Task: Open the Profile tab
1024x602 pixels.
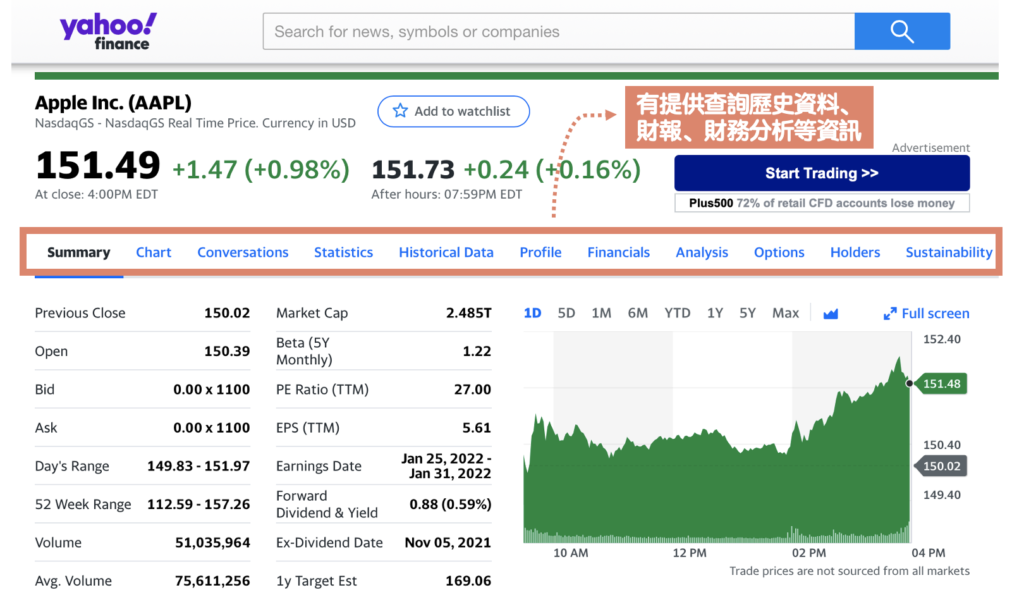Action: 541,253
